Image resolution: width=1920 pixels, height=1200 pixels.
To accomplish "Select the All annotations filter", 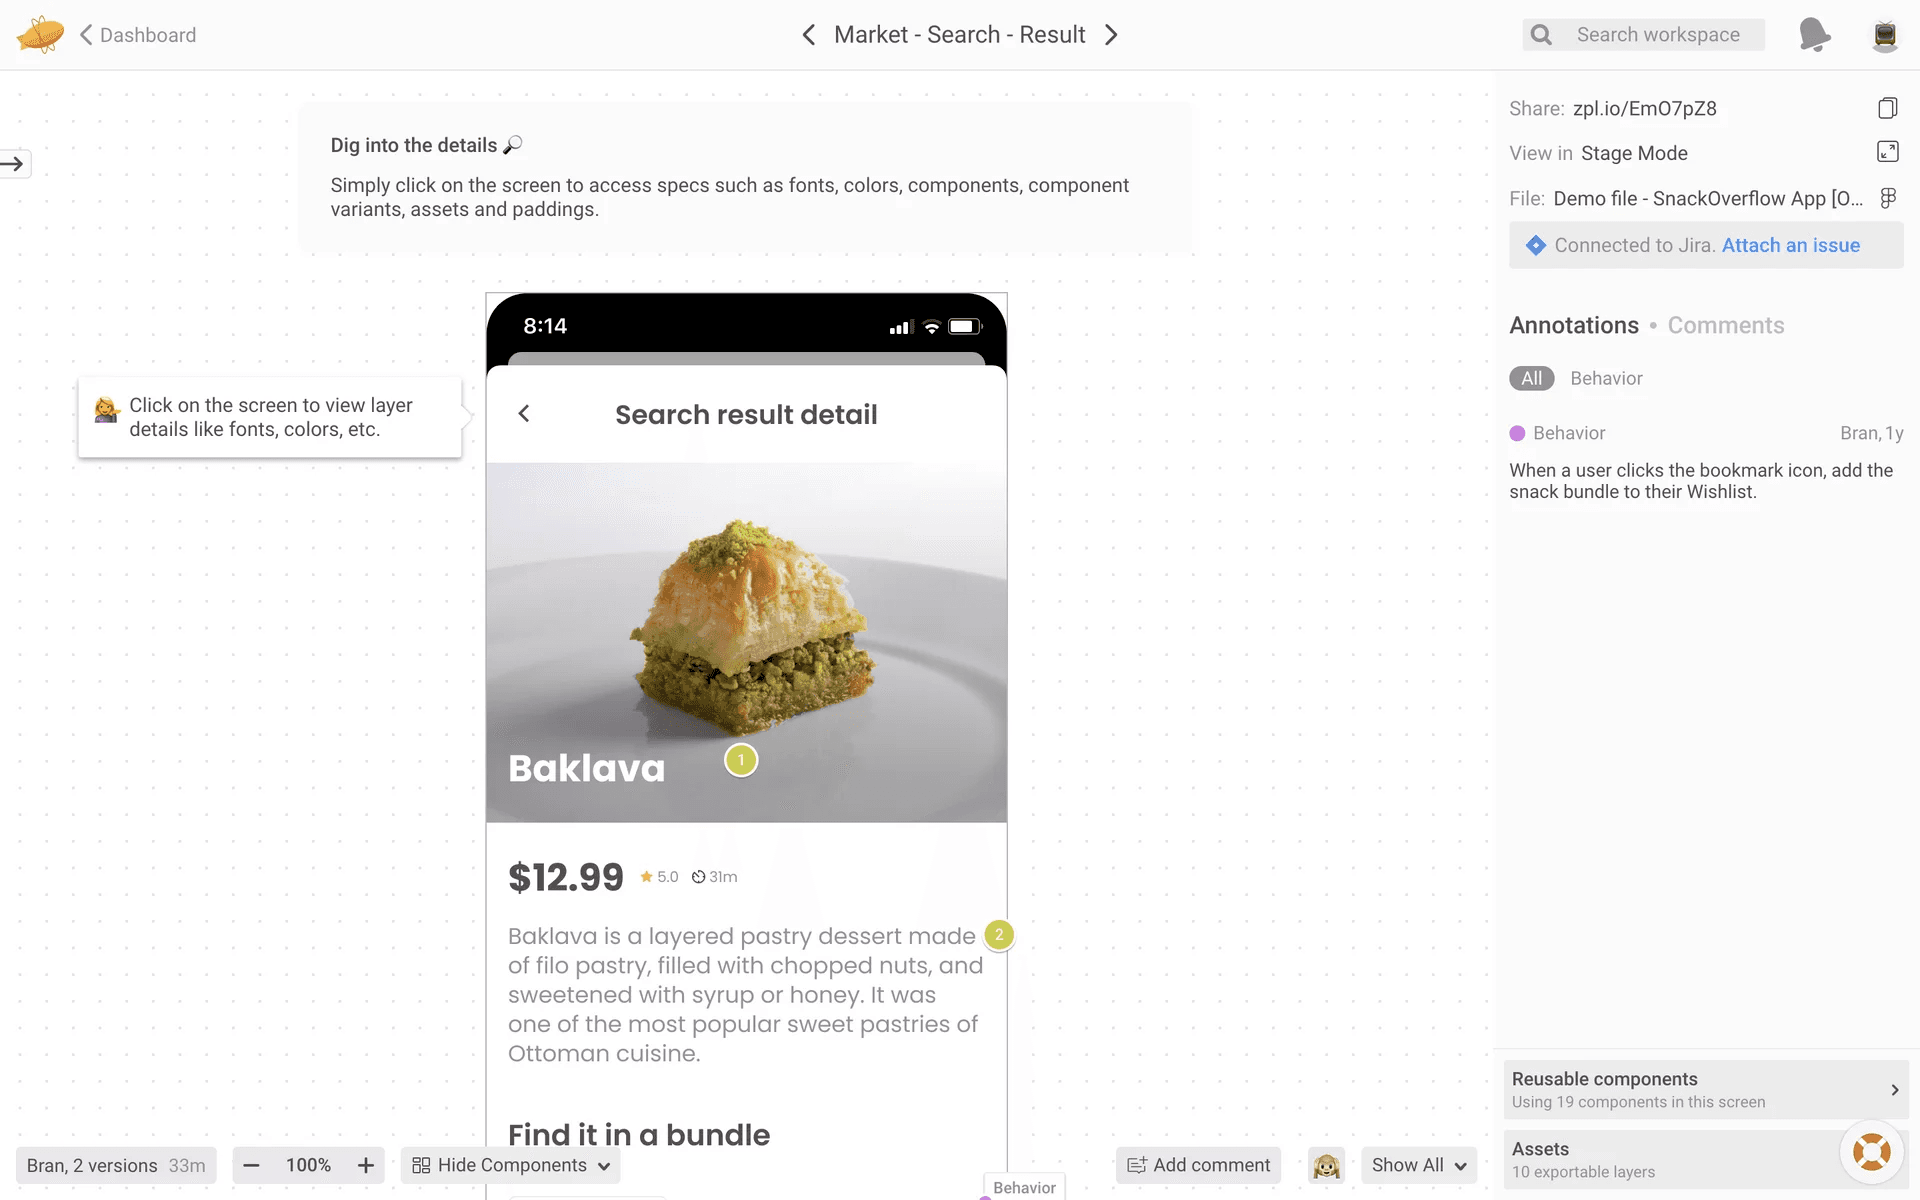I will tap(1531, 378).
